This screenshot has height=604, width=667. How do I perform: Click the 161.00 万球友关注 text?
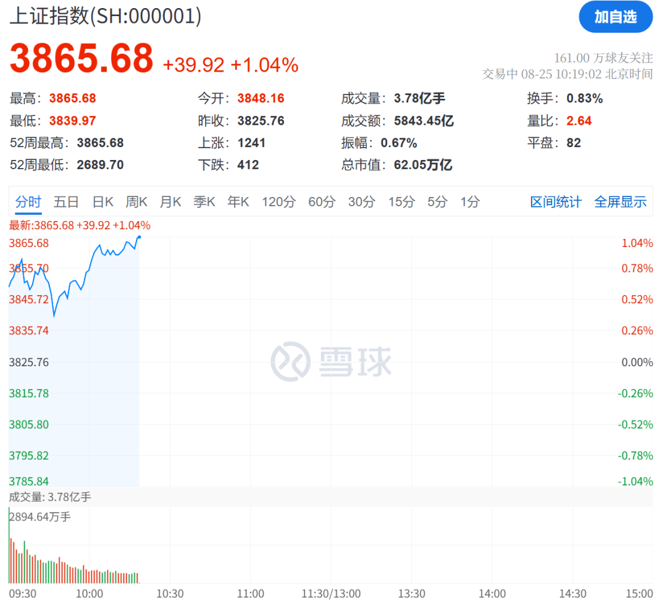pos(603,58)
